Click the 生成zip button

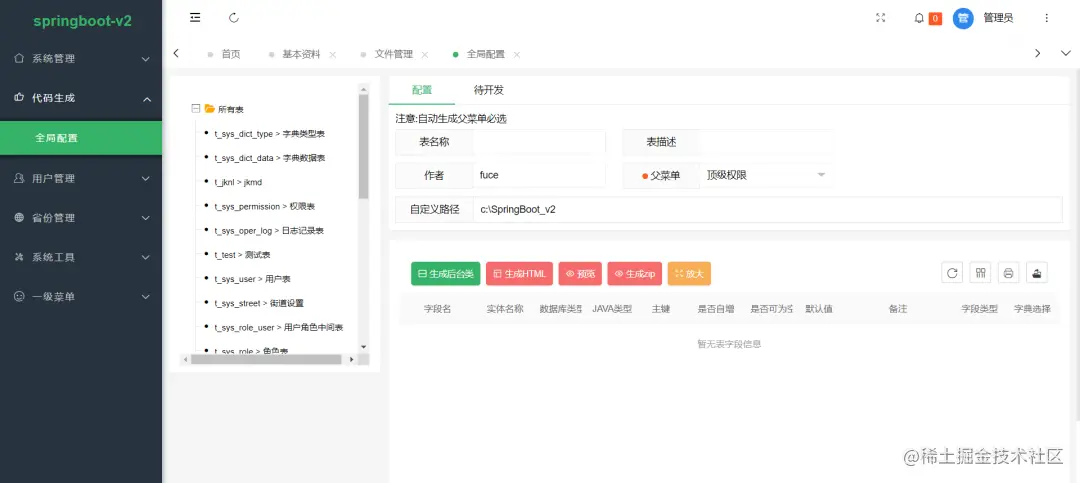pyautogui.click(x=634, y=274)
